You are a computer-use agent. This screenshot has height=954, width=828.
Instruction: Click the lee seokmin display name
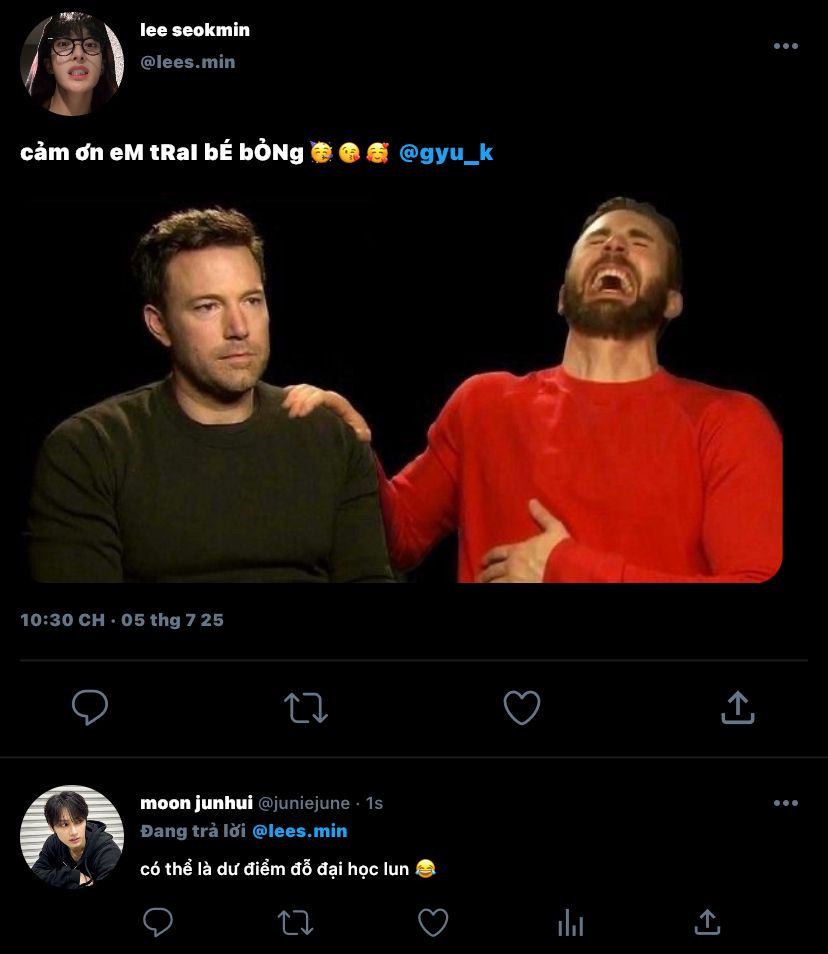(195, 30)
